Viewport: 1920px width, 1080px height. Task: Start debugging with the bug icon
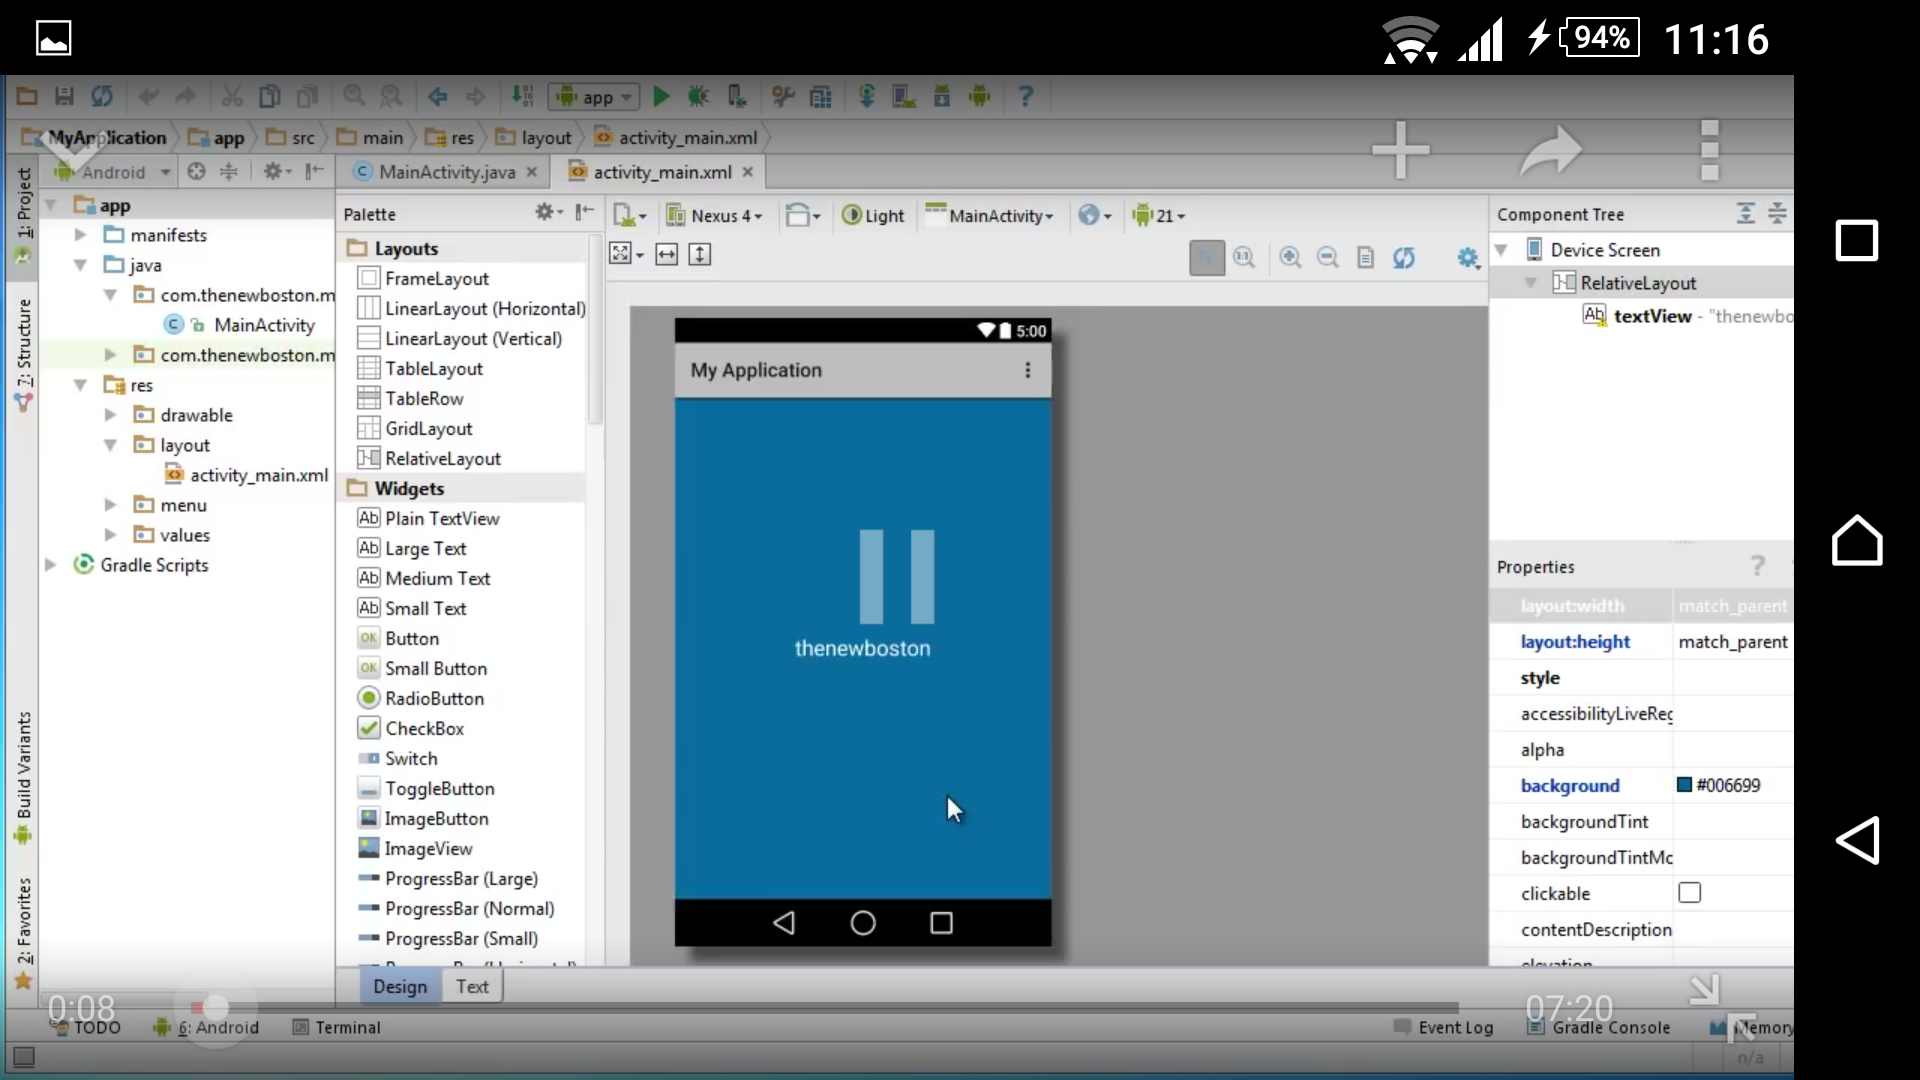pos(698,97)
